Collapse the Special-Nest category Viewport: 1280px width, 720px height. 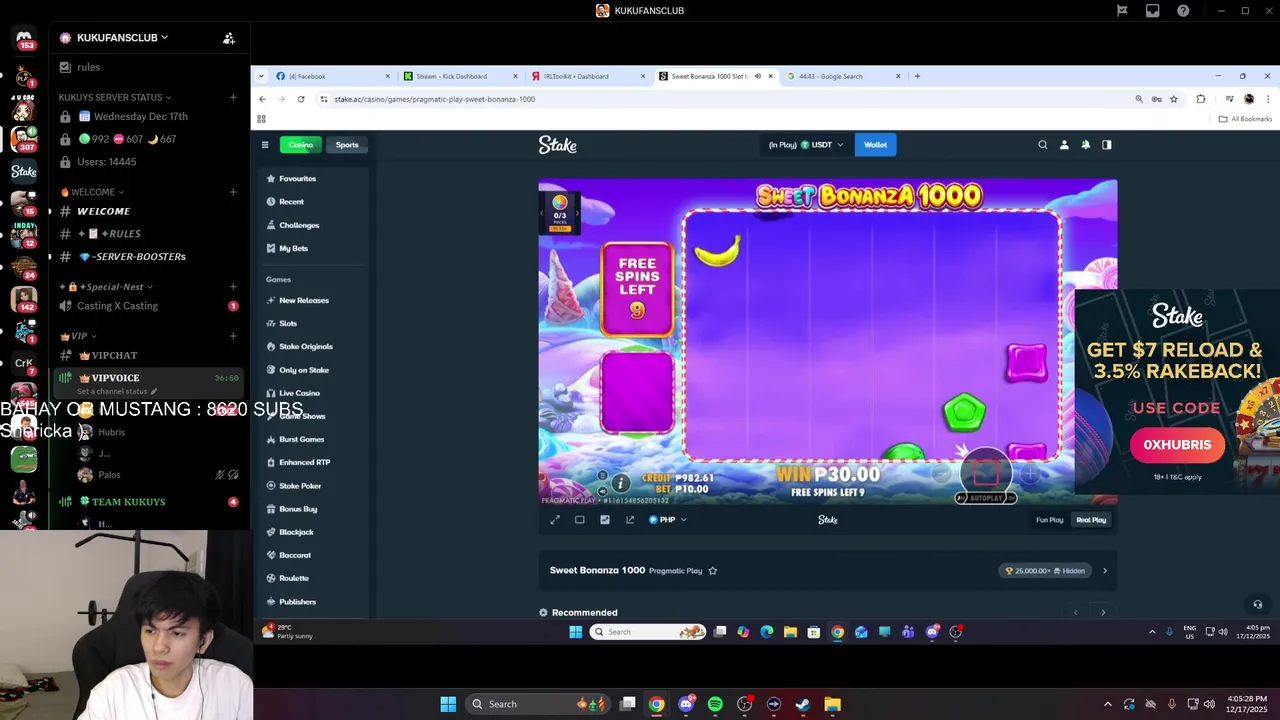(x=107, y=287)
